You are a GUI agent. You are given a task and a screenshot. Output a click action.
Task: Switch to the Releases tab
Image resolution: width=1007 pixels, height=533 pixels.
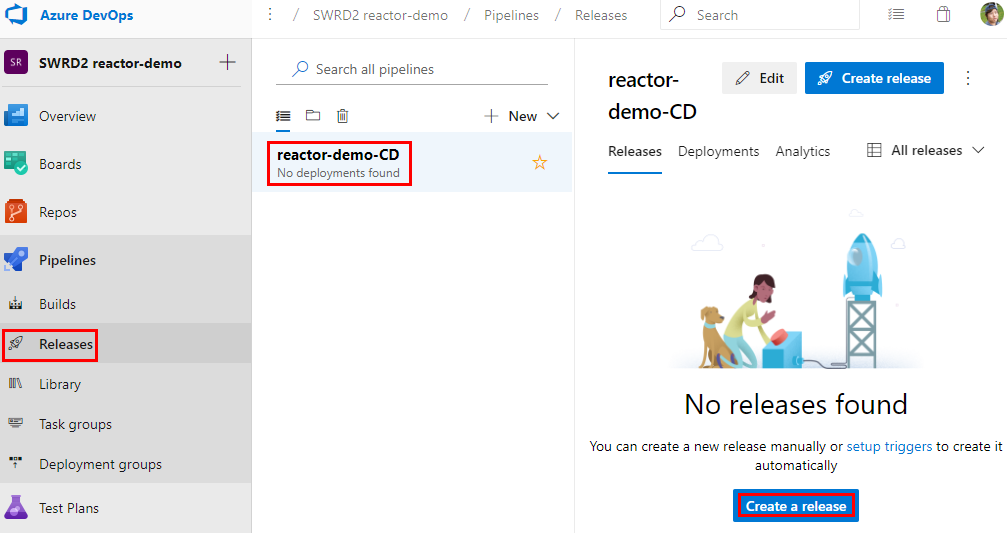635,152
